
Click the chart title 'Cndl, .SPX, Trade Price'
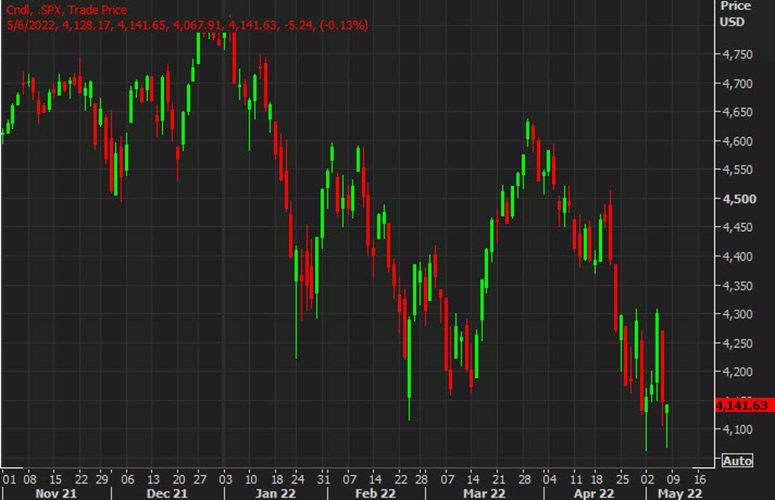[66, 10]
